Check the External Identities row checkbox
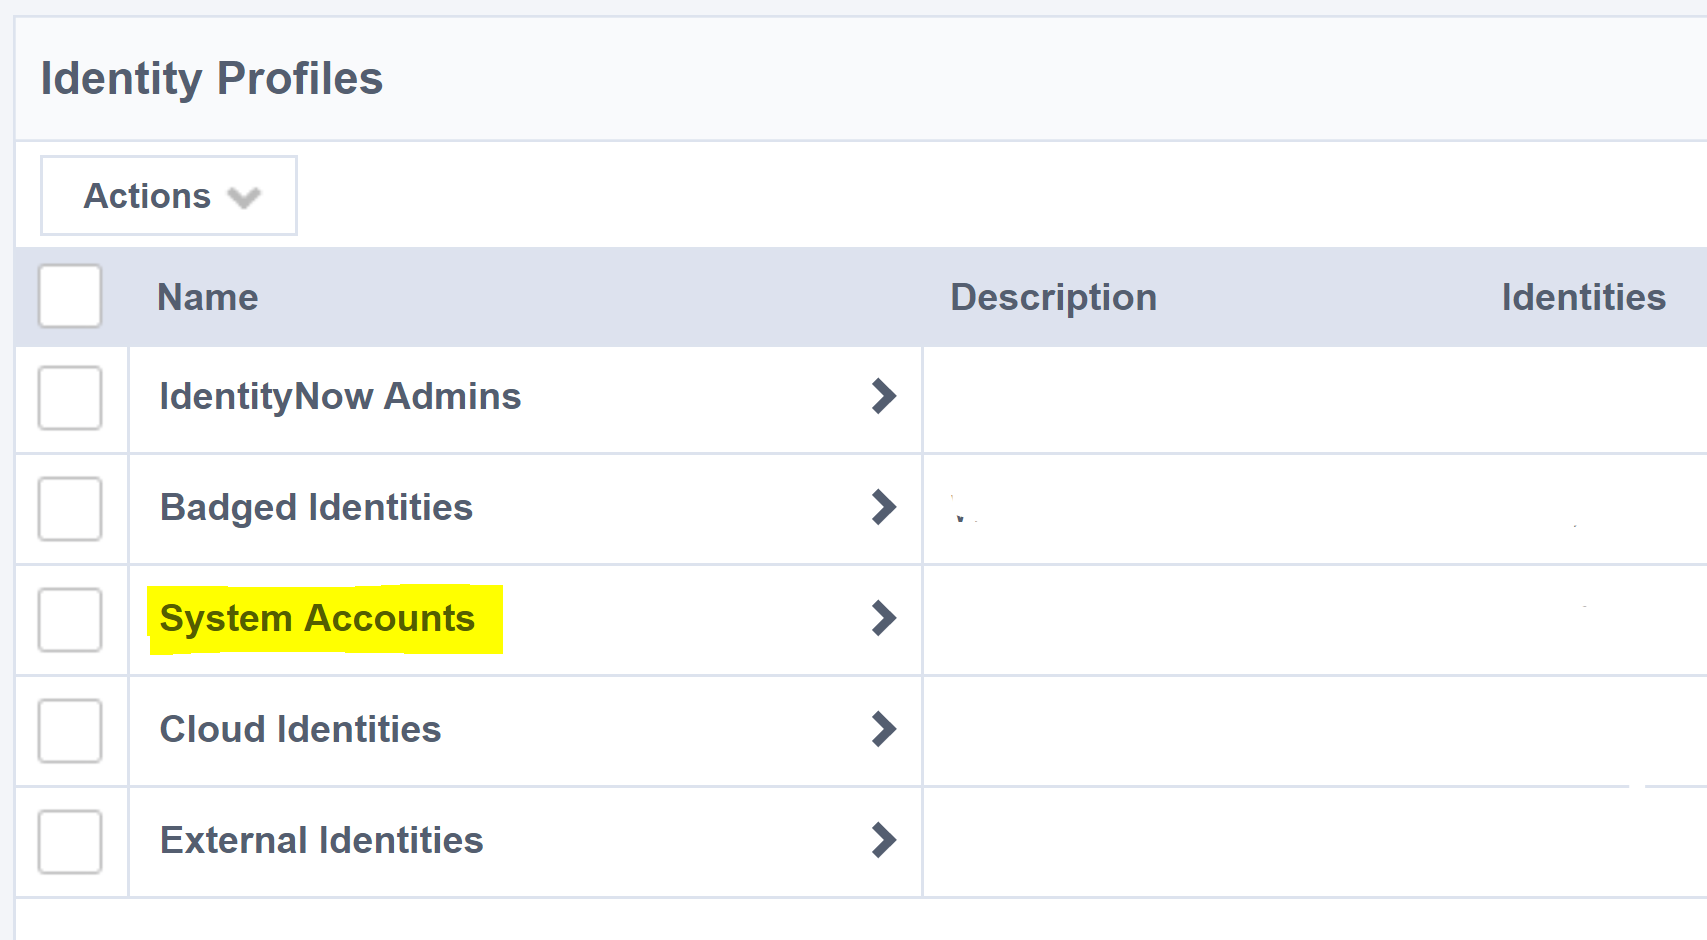Screen dimensions: 1707x940 click(69, 842)
